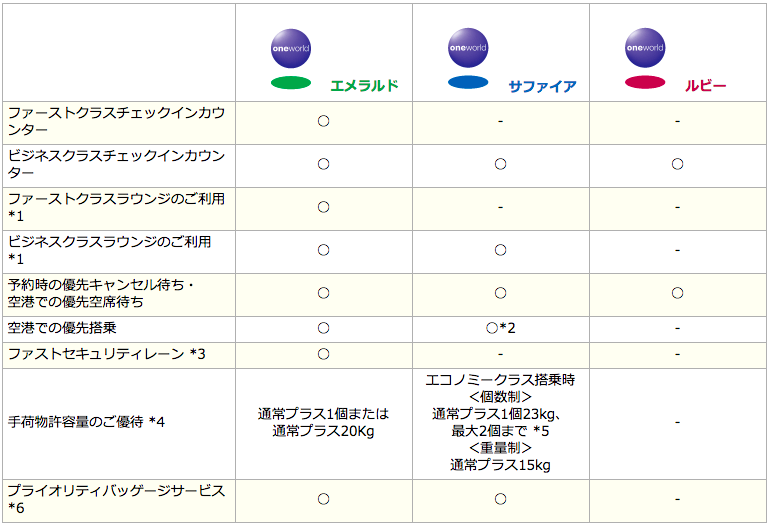
Task: Click the エコノミークラス搭乗時 baggage text
Action: pos(500,380)
